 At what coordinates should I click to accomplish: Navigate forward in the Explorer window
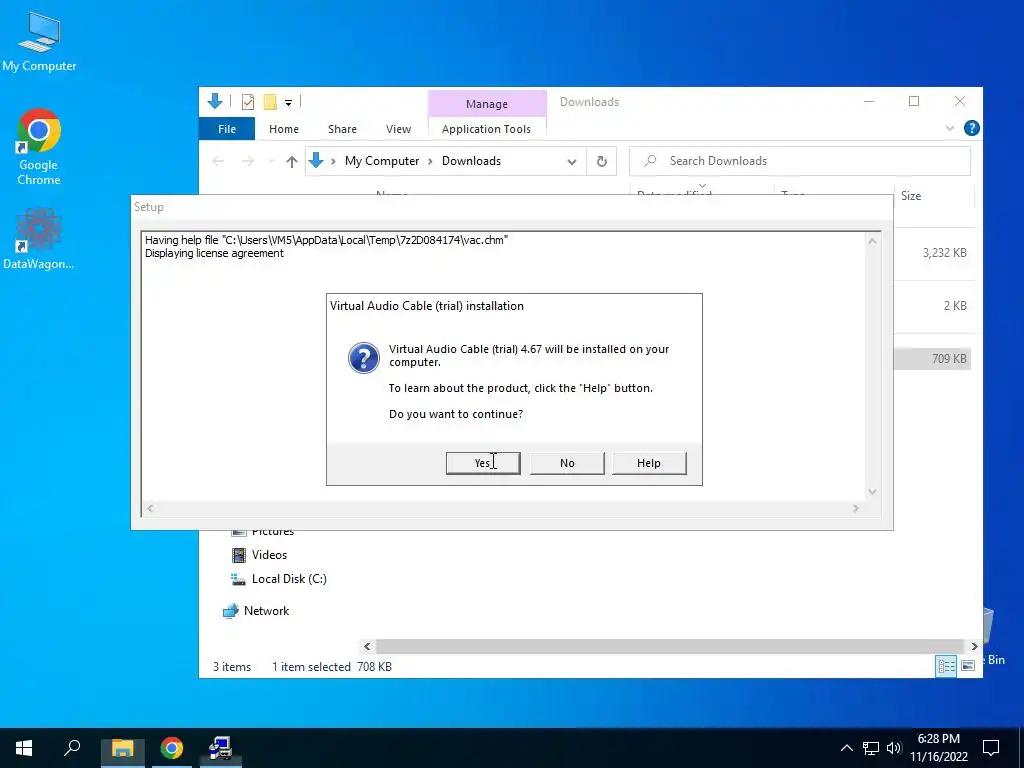click(248, 161)
